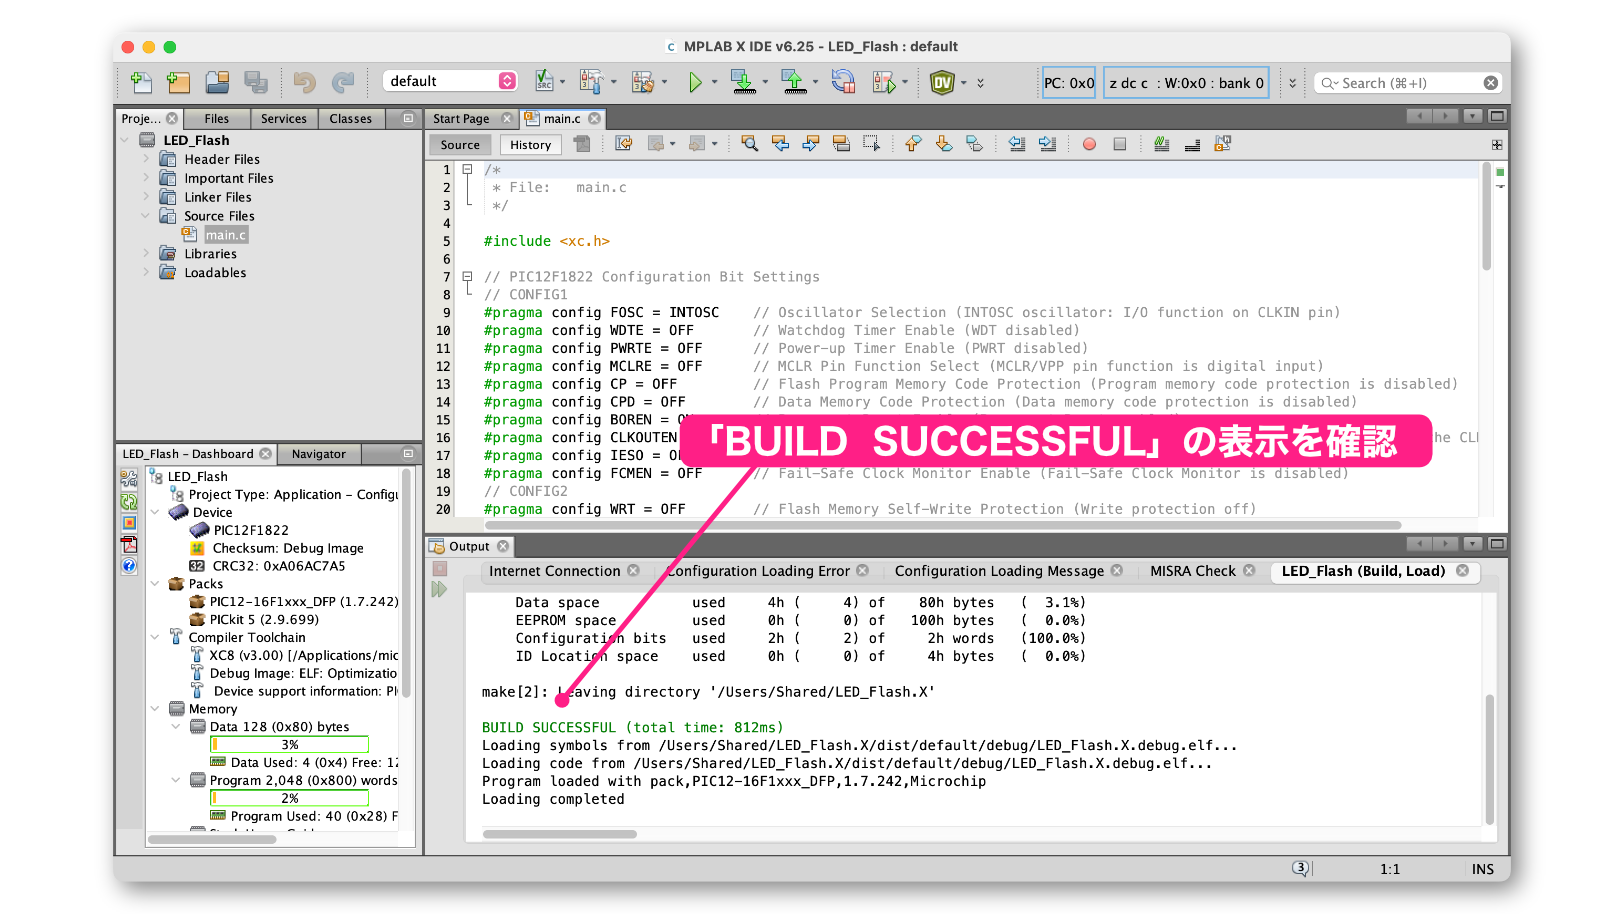Click the Read Device Memory icon
This screenshot has height=914, width=1624.
pos(794,83)
